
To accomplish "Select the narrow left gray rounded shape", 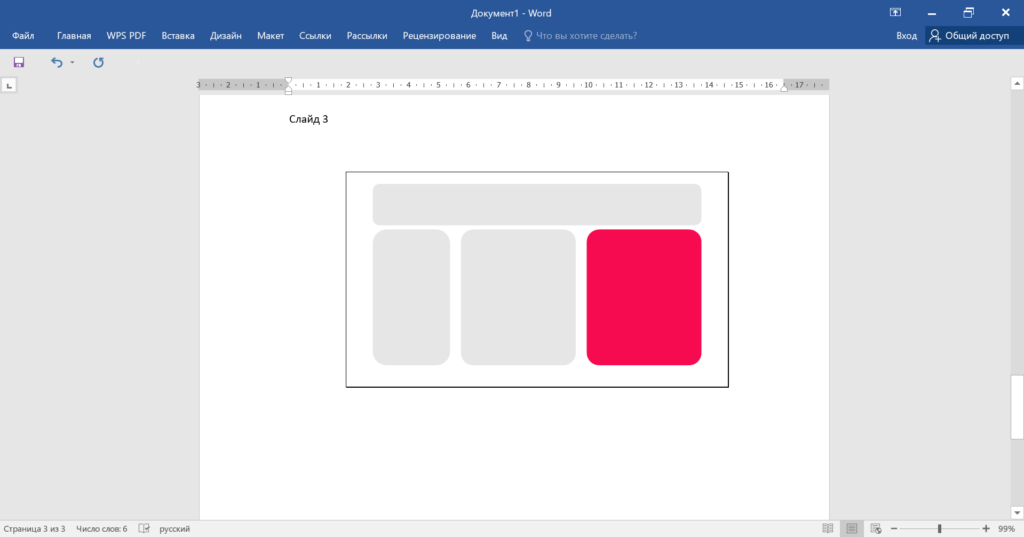I will [411, 297].
